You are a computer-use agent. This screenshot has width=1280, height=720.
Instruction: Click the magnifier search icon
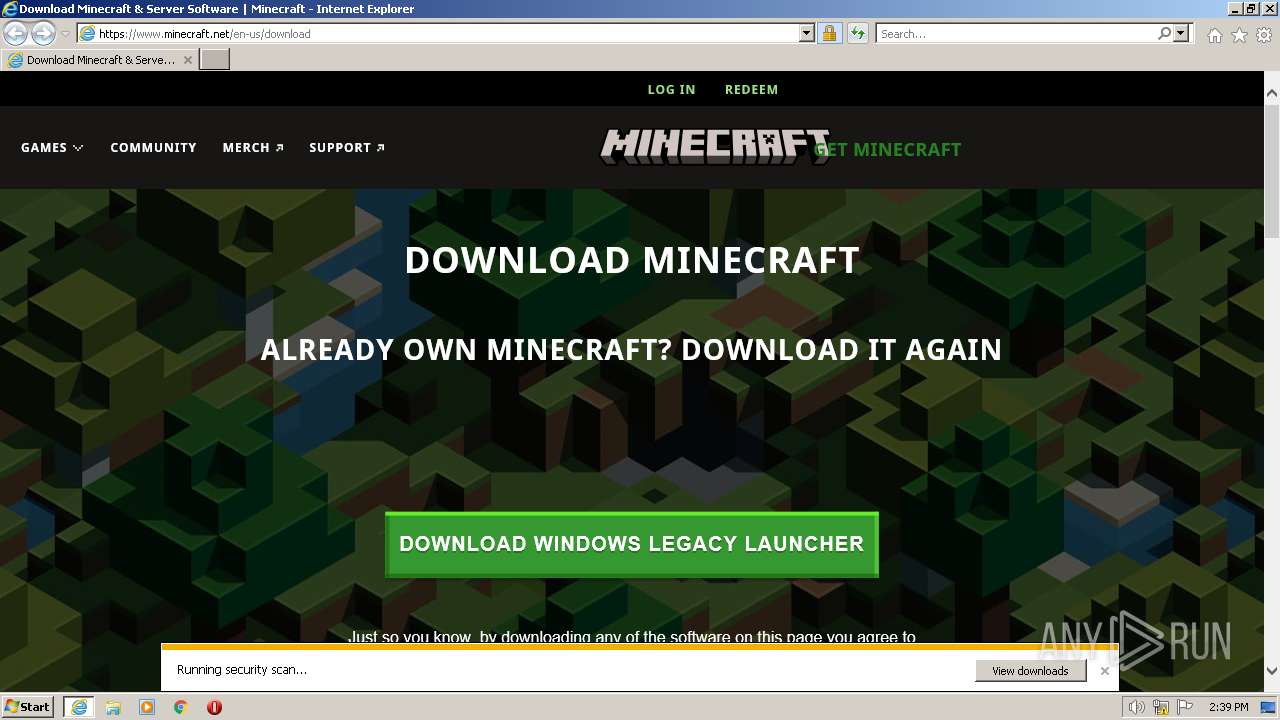(1164, 33)
